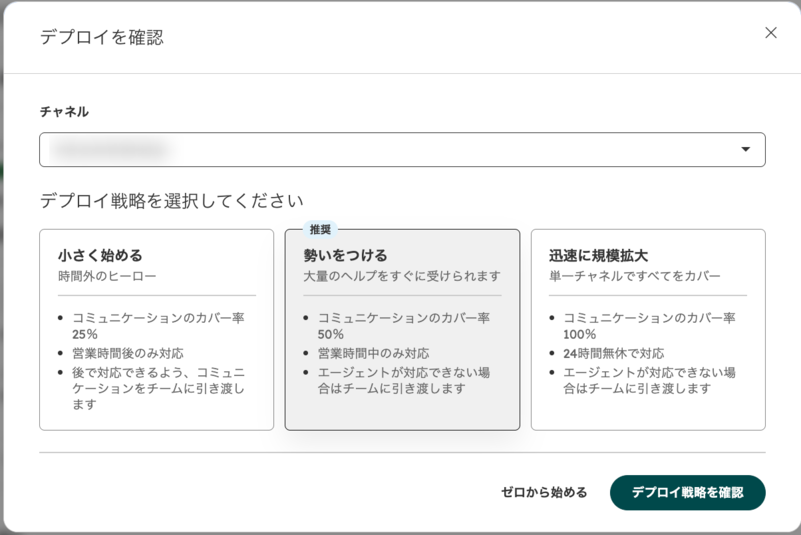Click the ゼロから始める button
Image resolution: width=801 pixels, height=535 pixels.
click(544, 493)
